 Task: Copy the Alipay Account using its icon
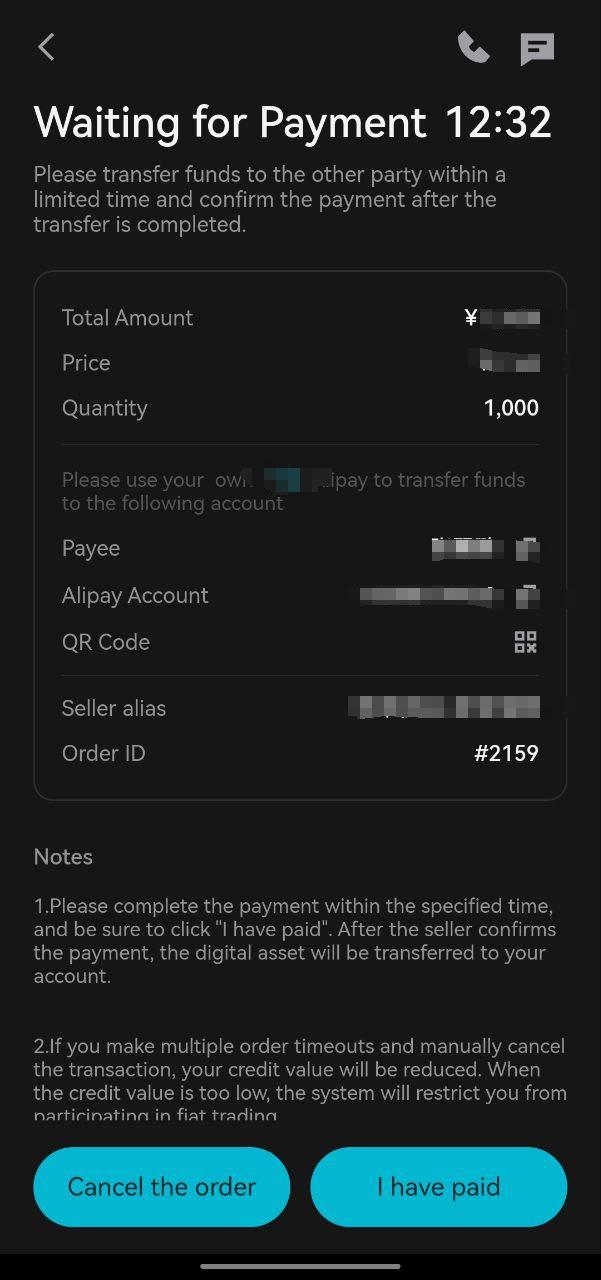528,596
